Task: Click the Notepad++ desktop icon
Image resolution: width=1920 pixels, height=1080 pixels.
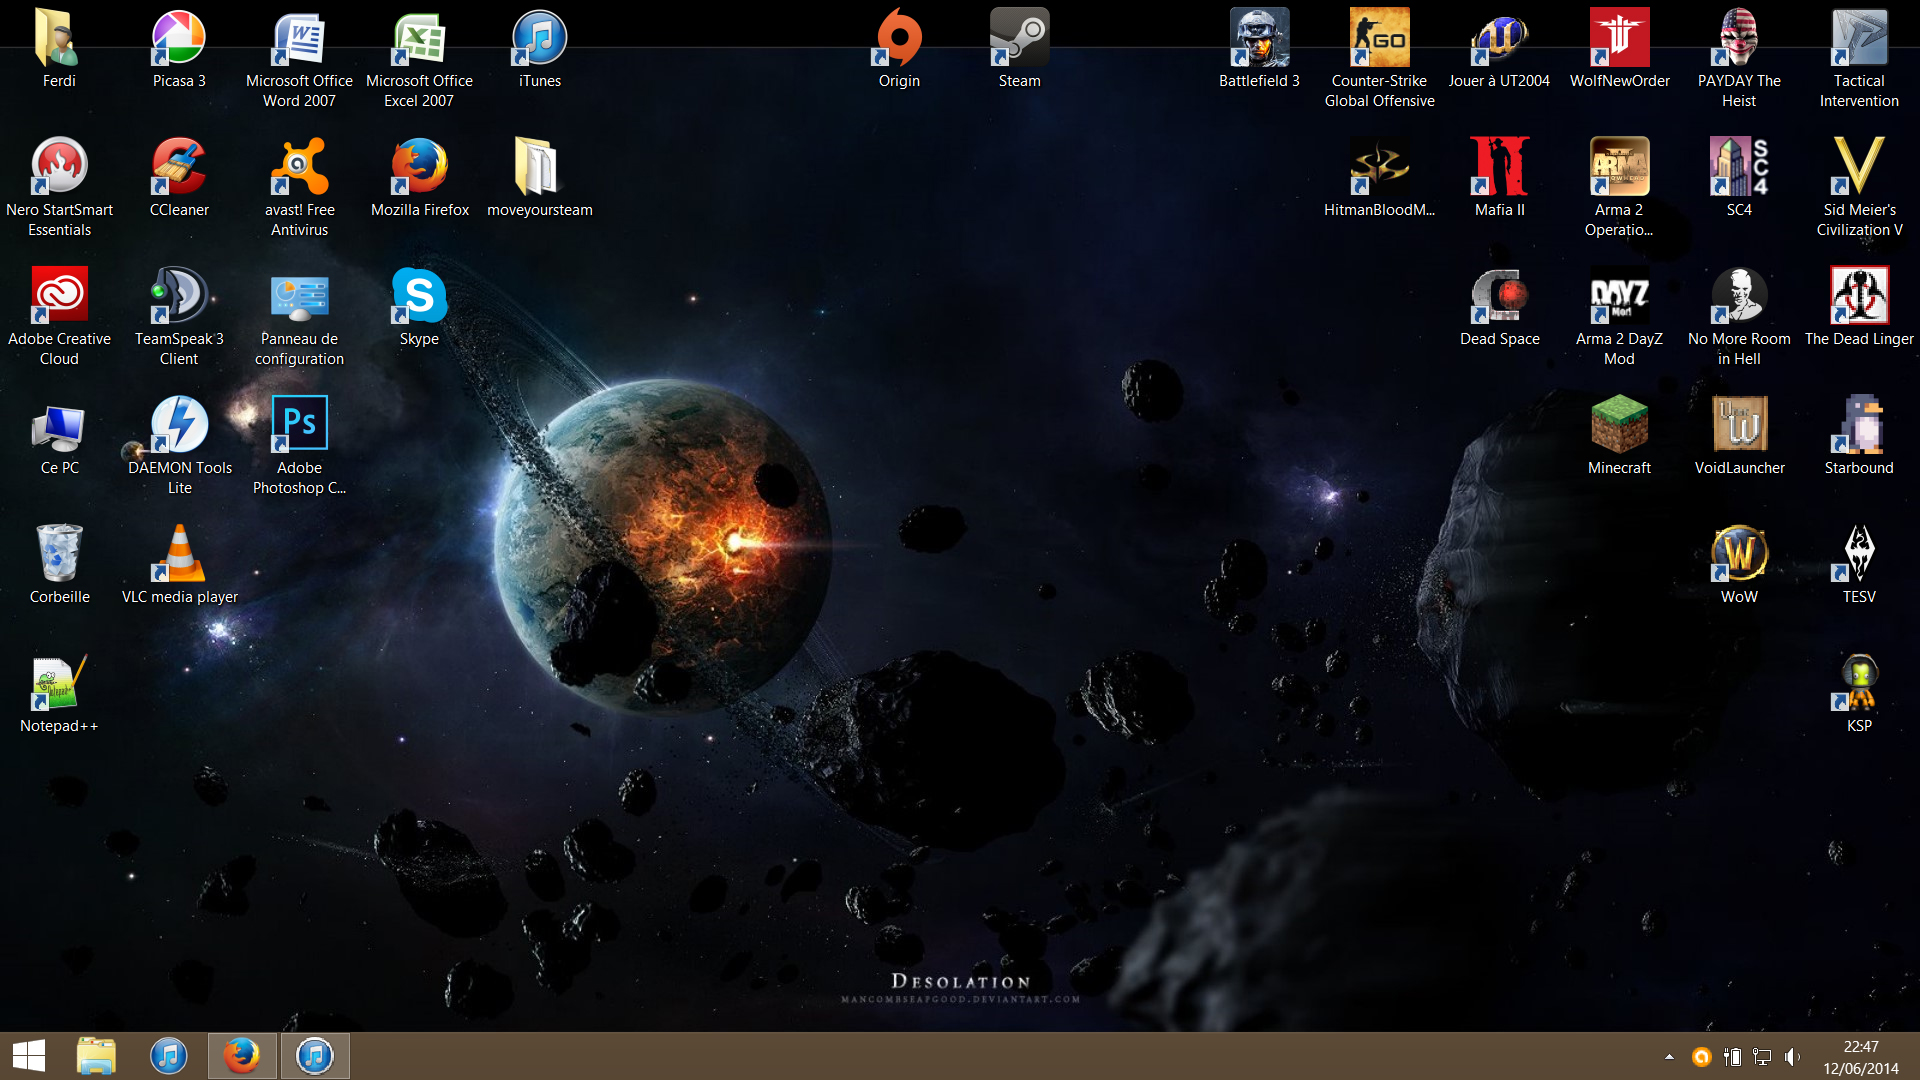Action: (x=59, y=682)
